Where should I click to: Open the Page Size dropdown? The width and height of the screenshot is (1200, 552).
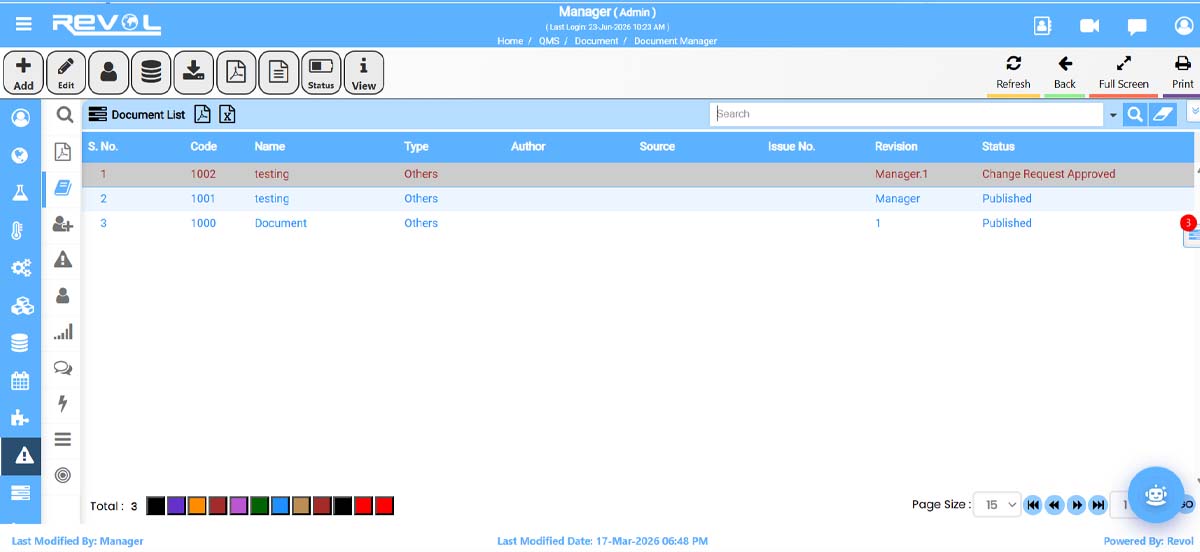[x=996, y=505]
